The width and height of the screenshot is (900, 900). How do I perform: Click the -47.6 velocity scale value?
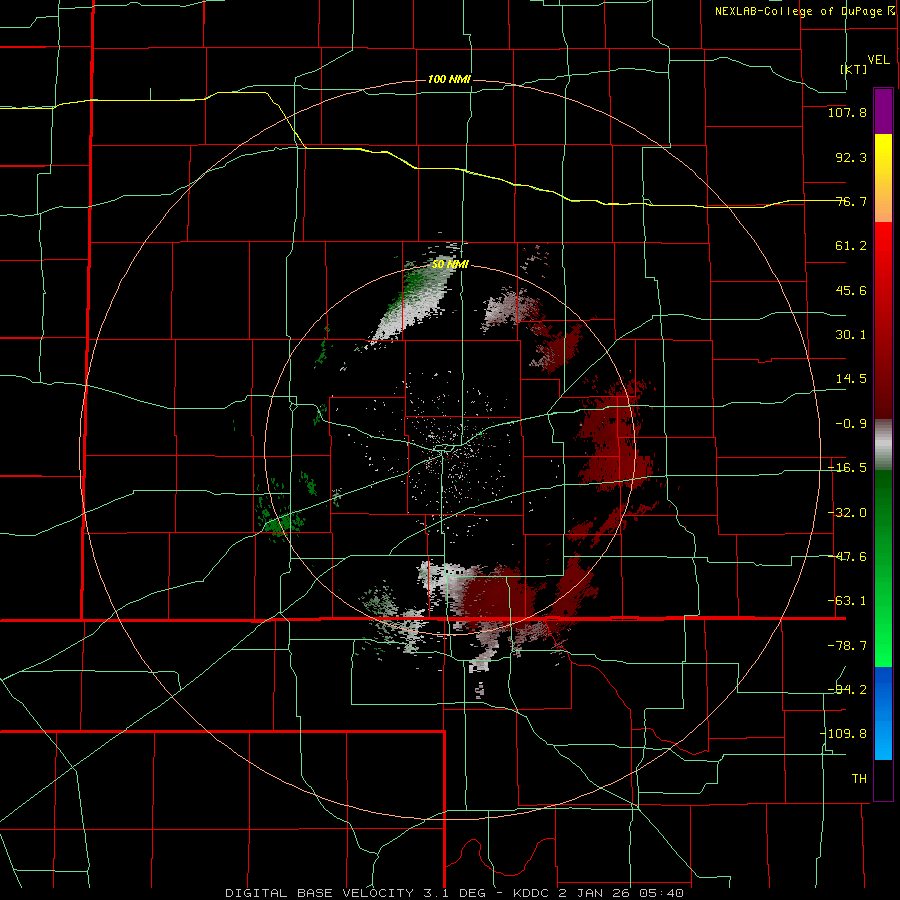[847, 557]
